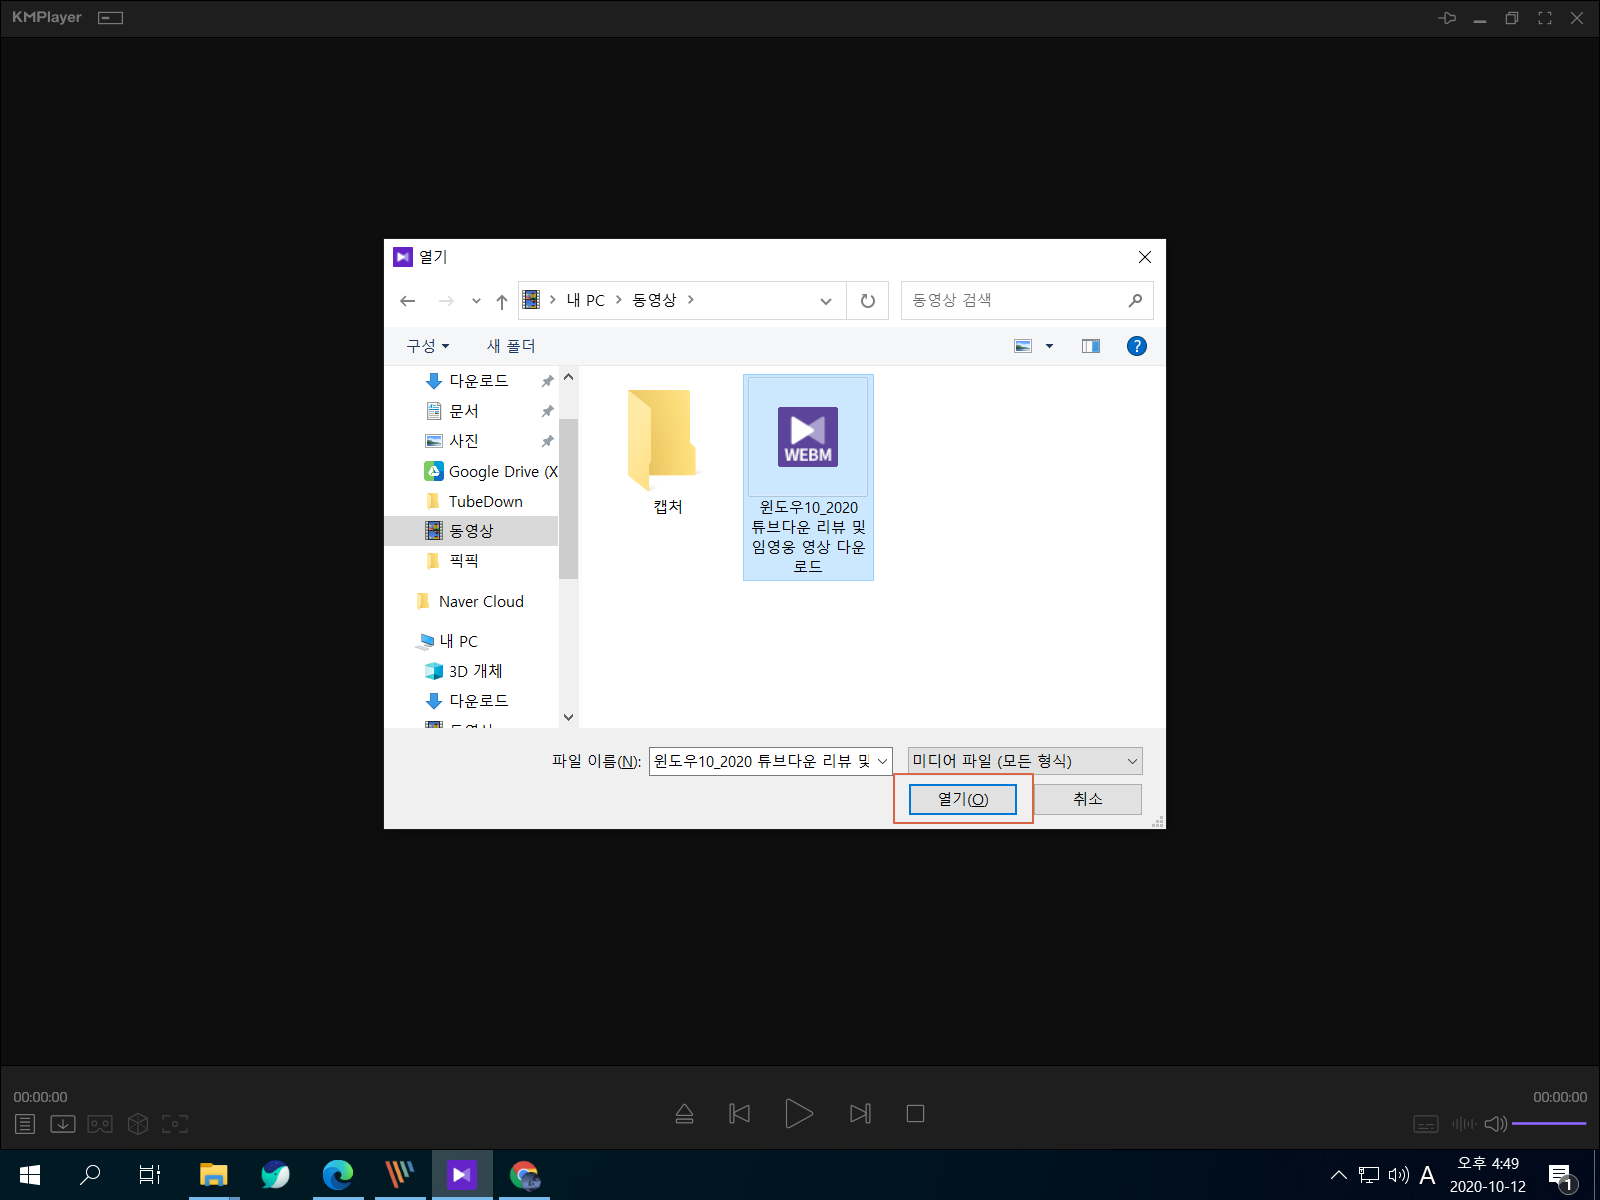Viewport: 1600px width, 1200px height.
Task: Open Microsoft Edge from the taskbar
Action: point(338,1174)
